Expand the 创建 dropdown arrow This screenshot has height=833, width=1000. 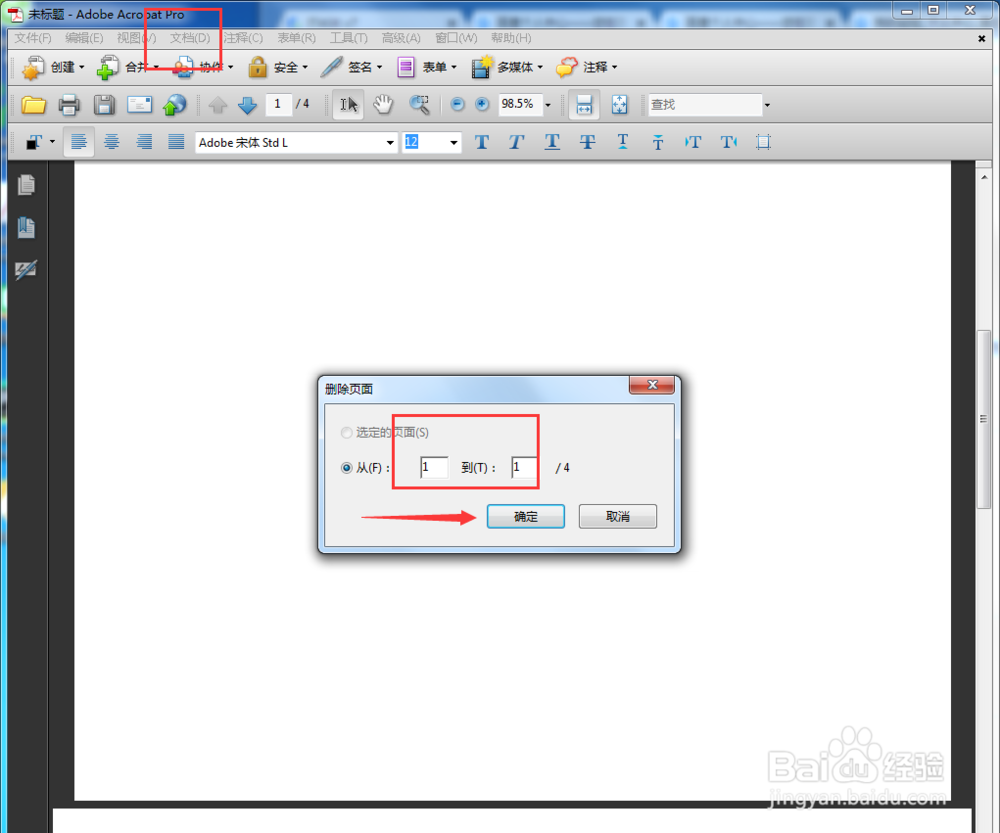point(82,67)
